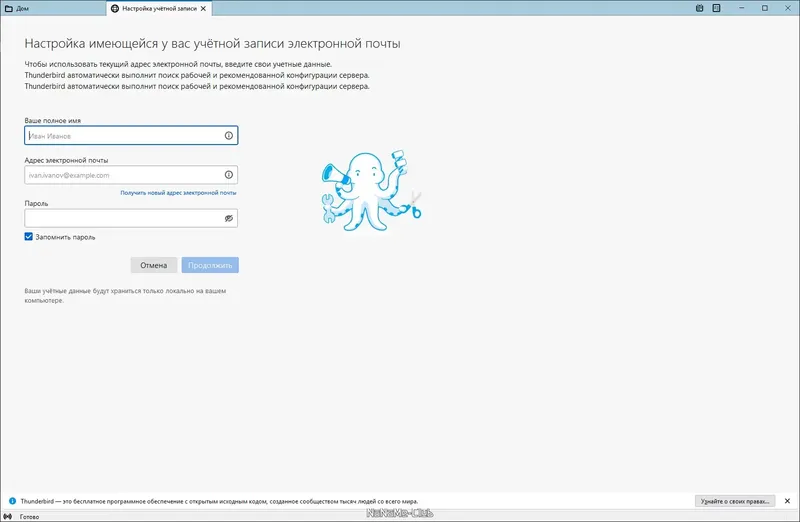Select the Настройка учётной записи tab

159,9
